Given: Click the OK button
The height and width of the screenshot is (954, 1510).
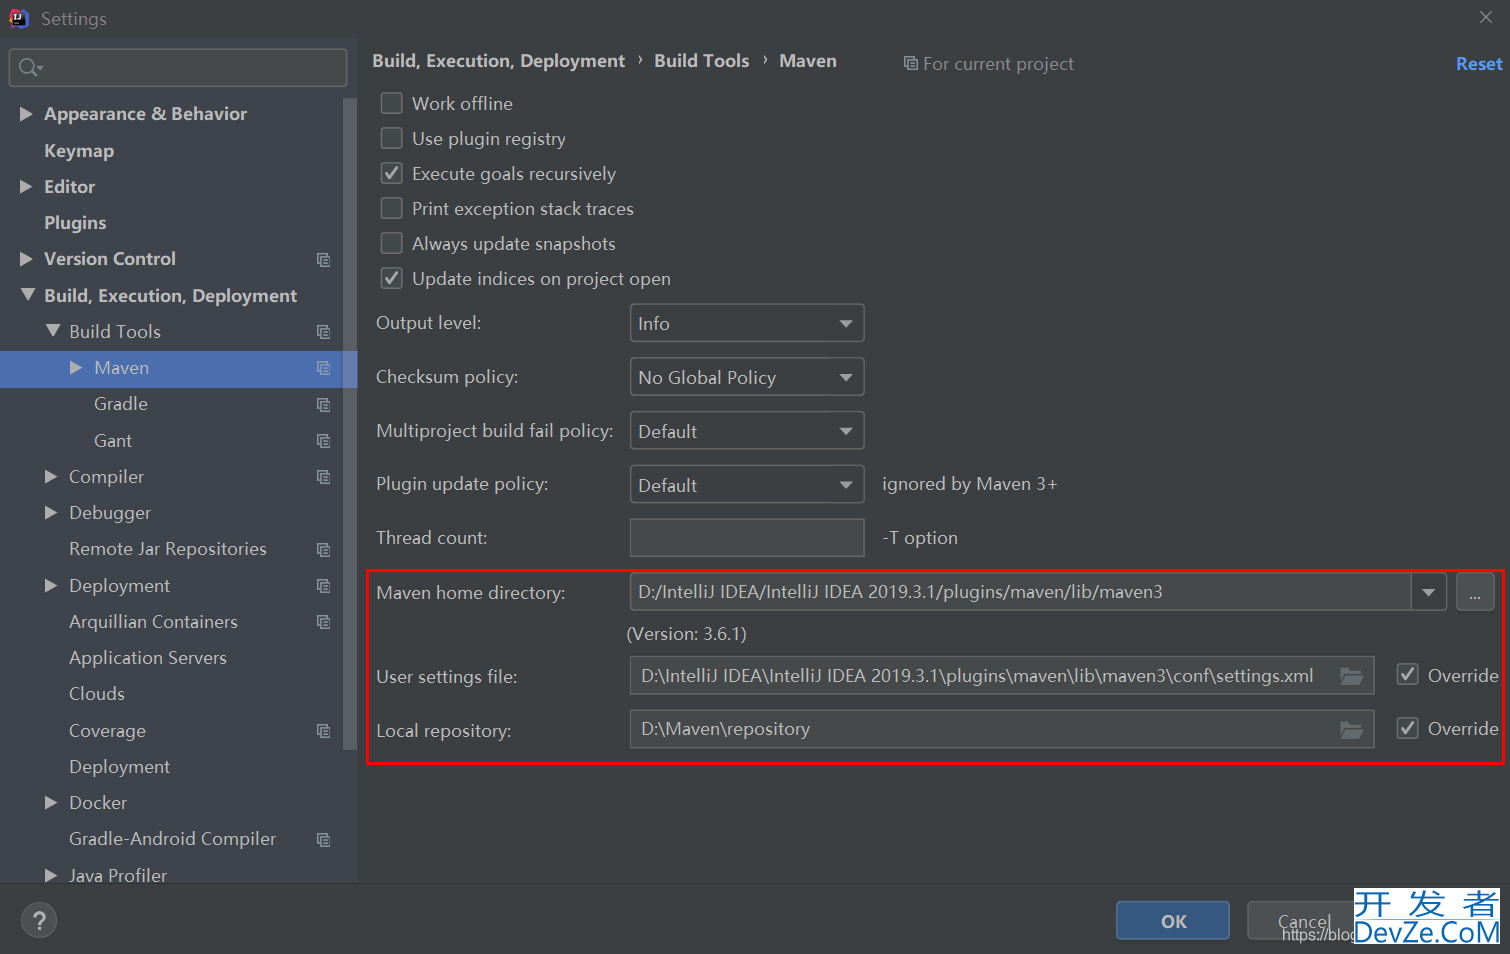Looking at the screenshot, I should tap(1173, 921).
